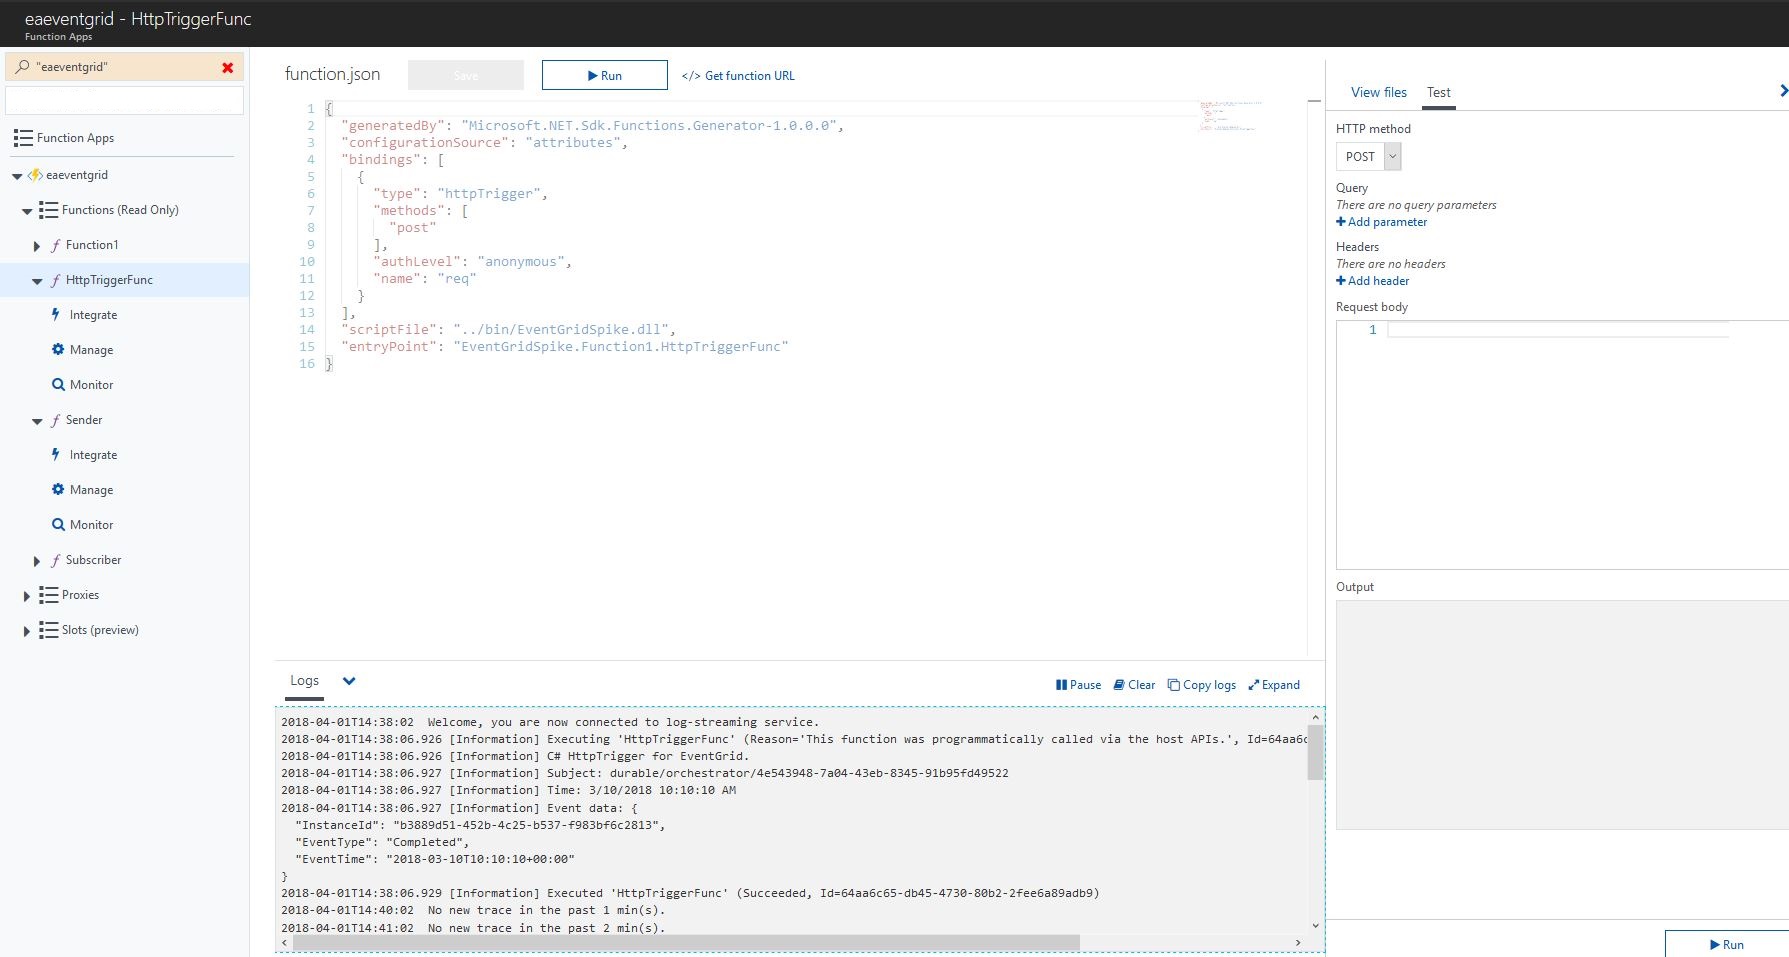This screenshot has width=1789, height=957.
Task: Switch to the View files tab
Action: click(1378, 92)
